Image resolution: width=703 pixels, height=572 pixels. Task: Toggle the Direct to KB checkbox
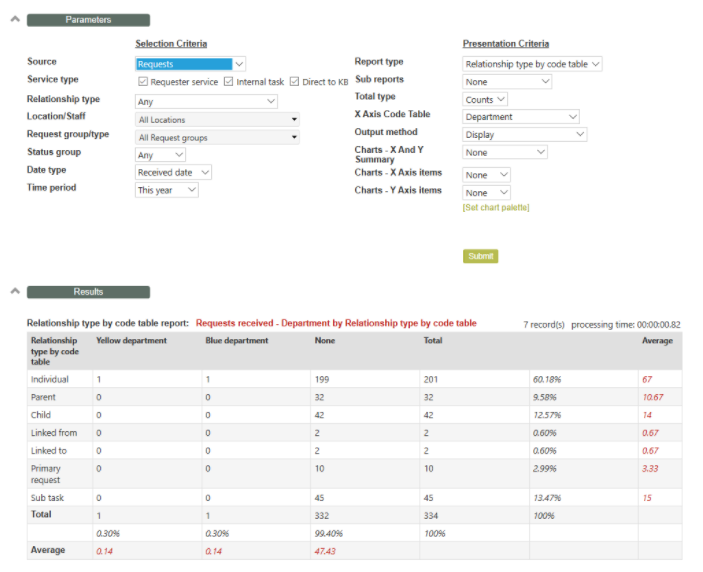click(294, 82)
